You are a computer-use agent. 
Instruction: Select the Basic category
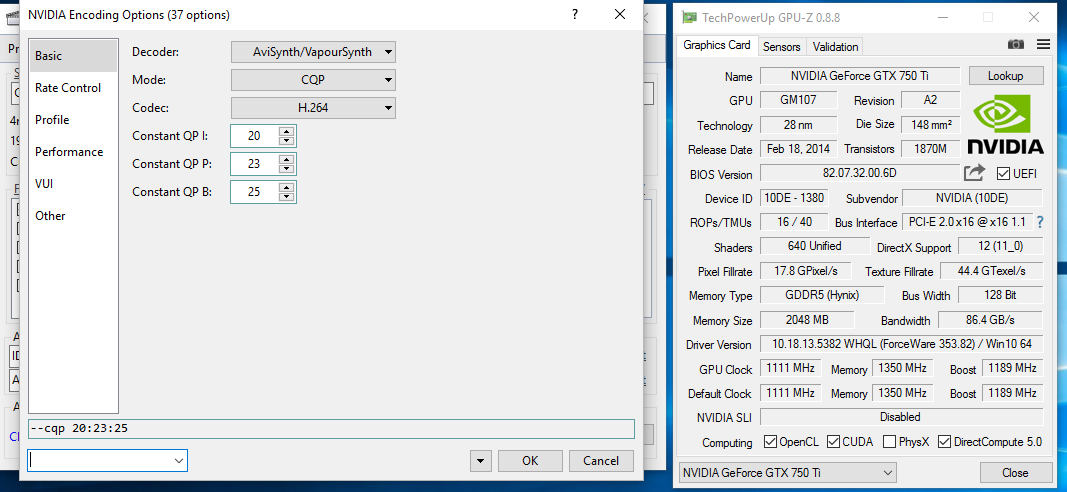(x=73, y=56)
